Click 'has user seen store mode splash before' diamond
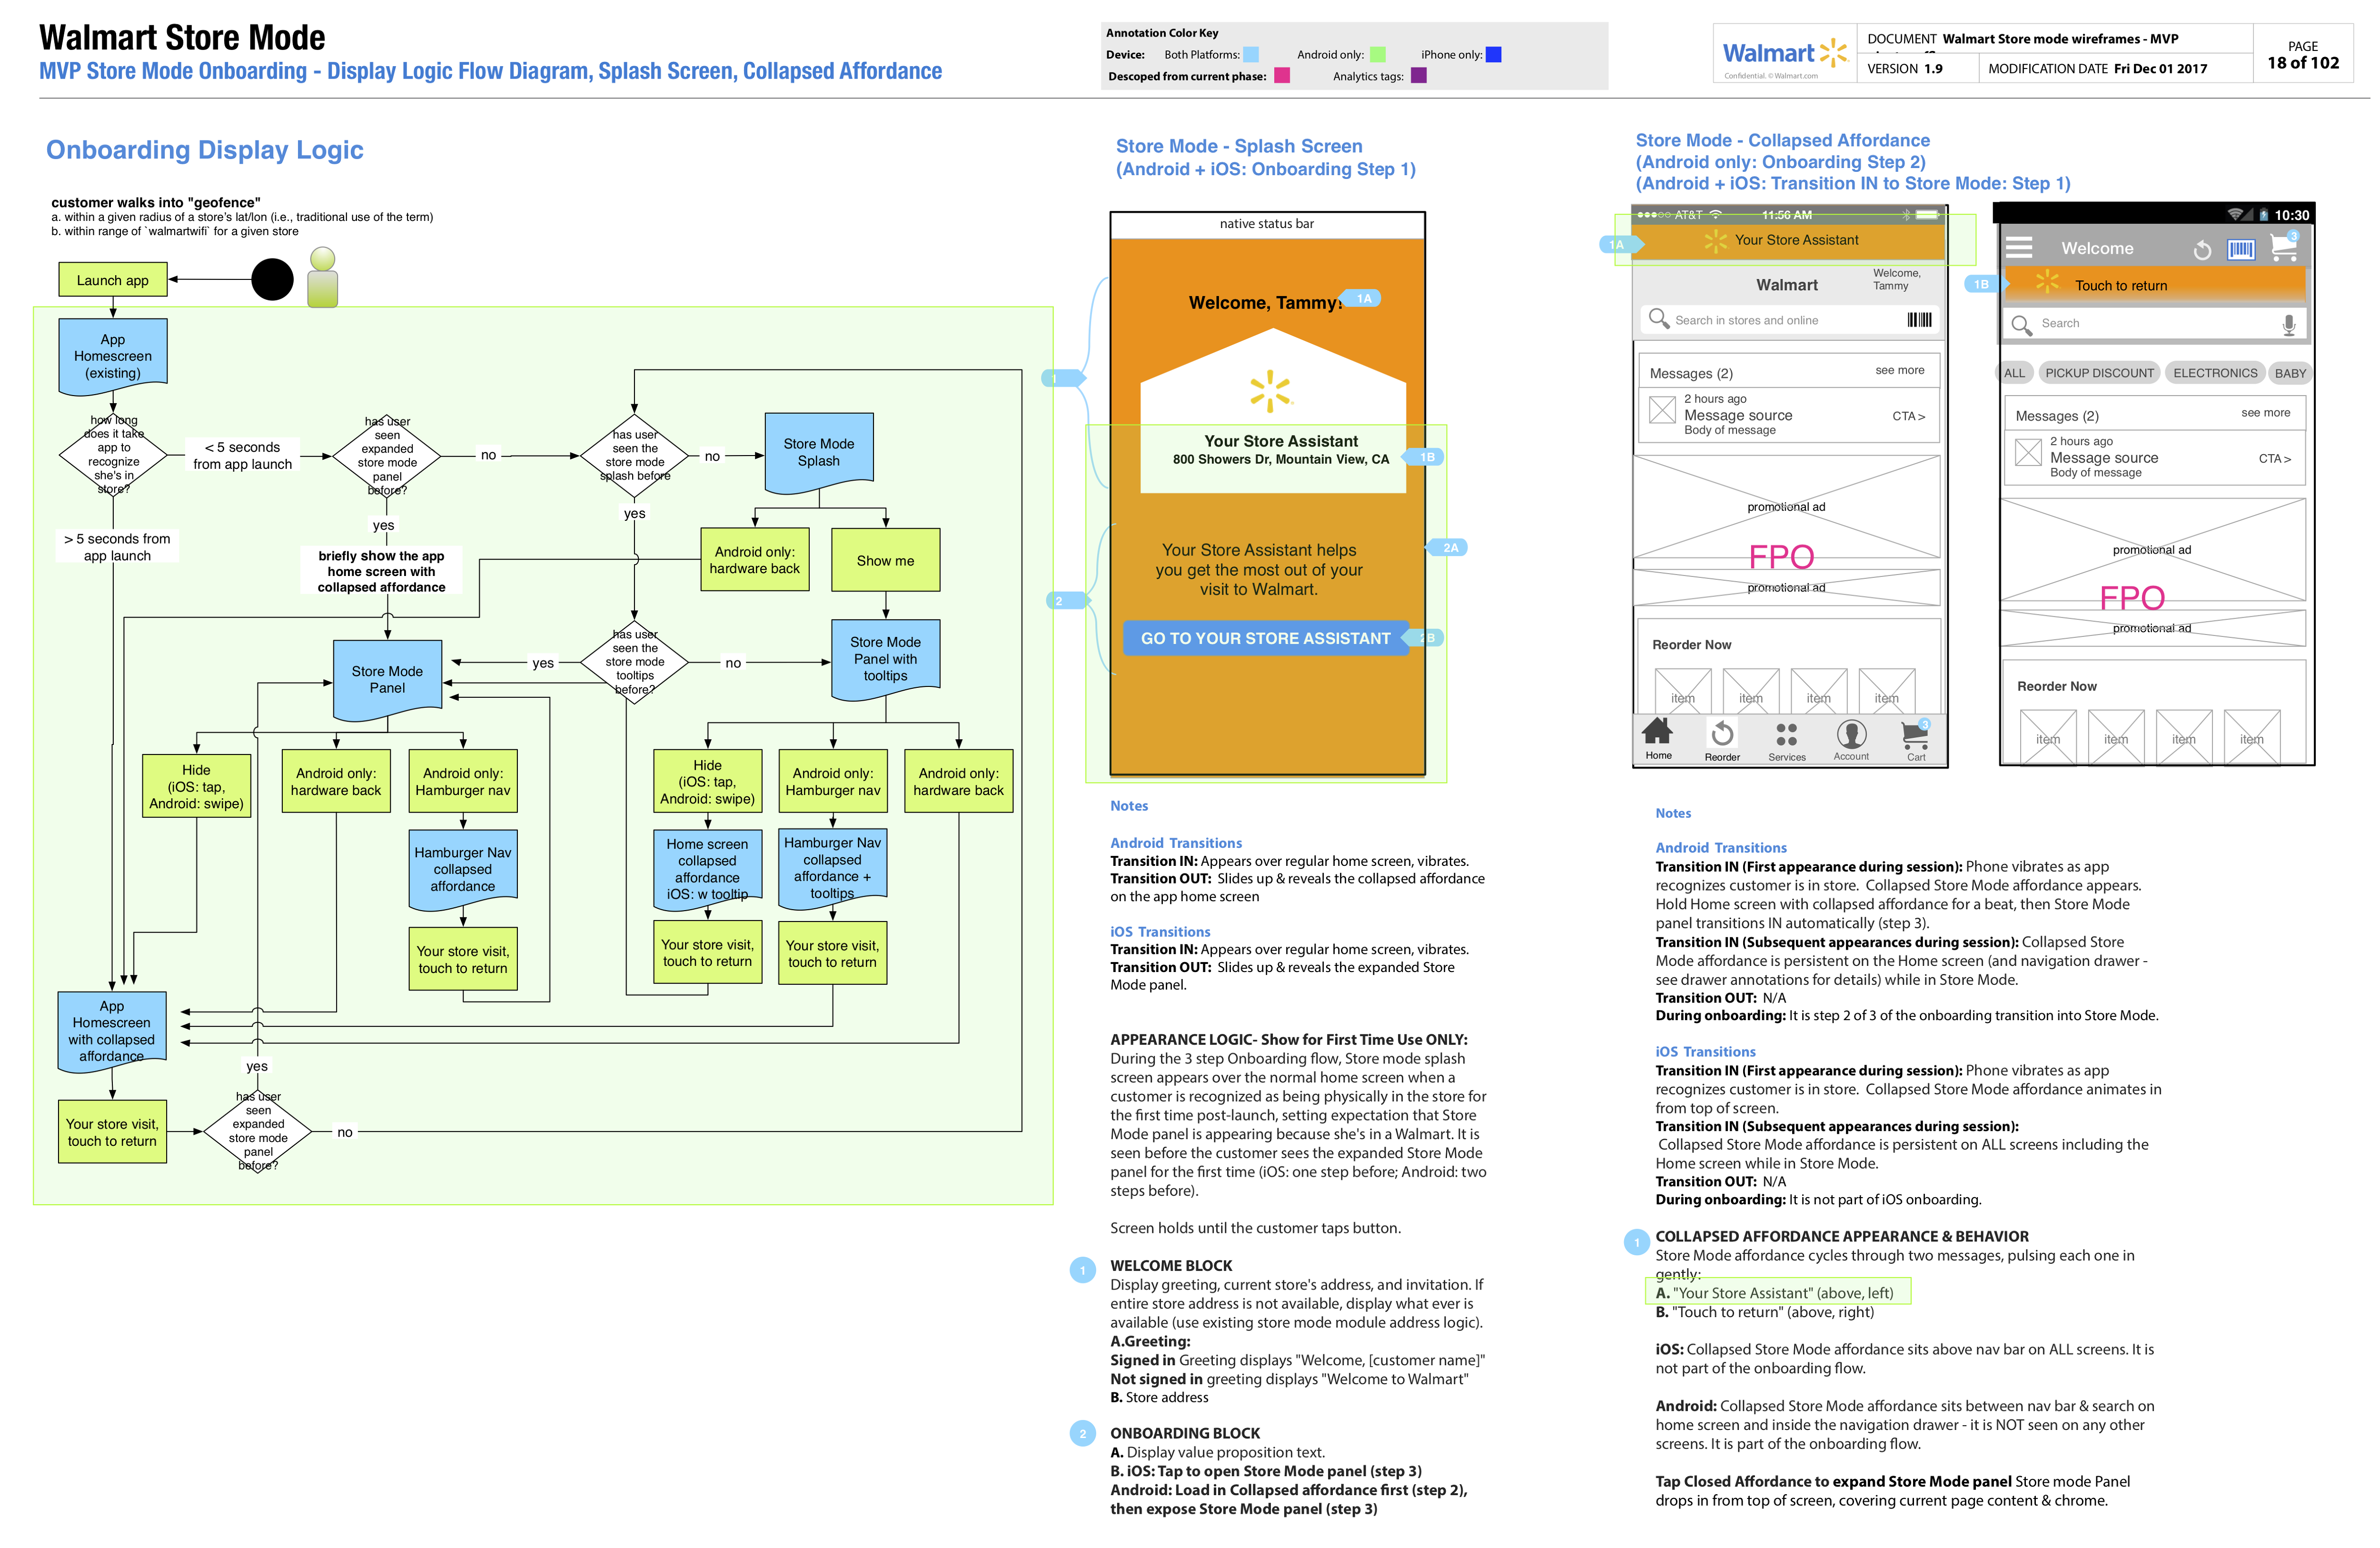Viewport: 2380px width, 1548px height. tap(635, 456)
